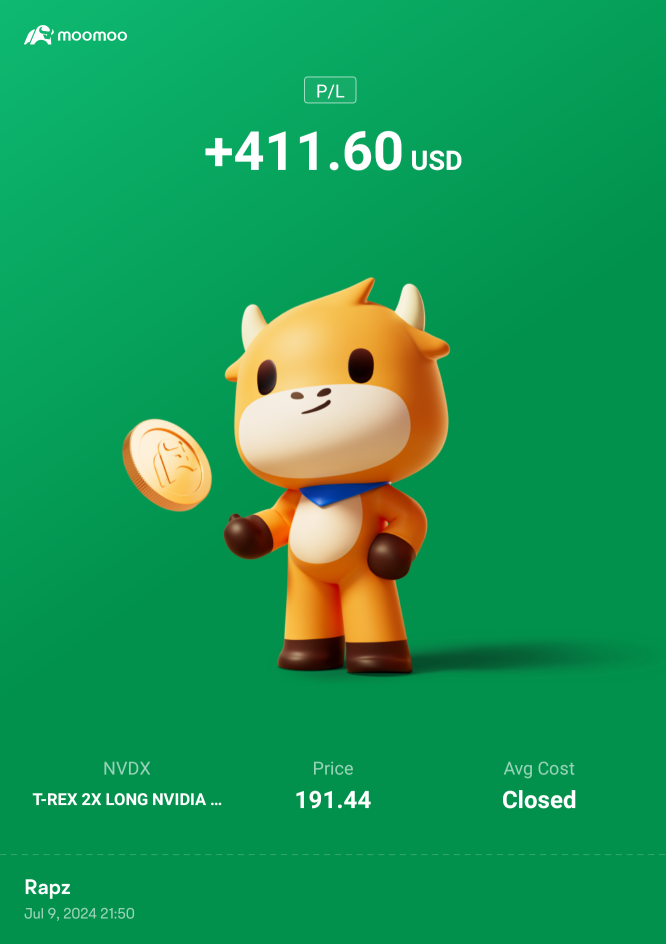Image resolution: width=666 pixels, height=944 pixels.
Task: Click the mascot's right horn
Action: click(x=411, y=306)
